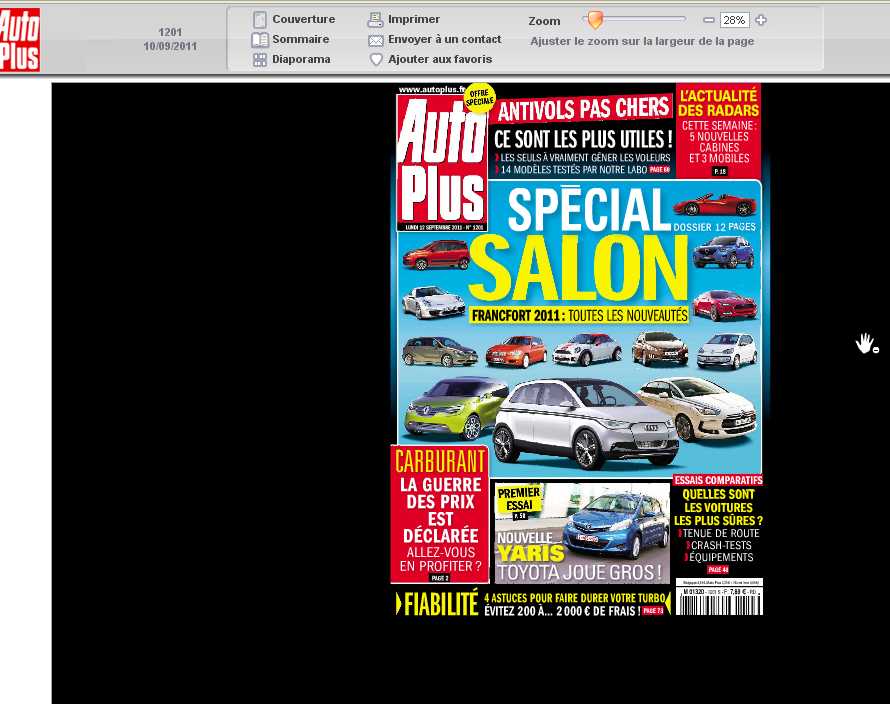The width and height of the screenshot is (890, 704).
Task: Click Ajuster le zoom sur la largeur
Action: point(642,41)
